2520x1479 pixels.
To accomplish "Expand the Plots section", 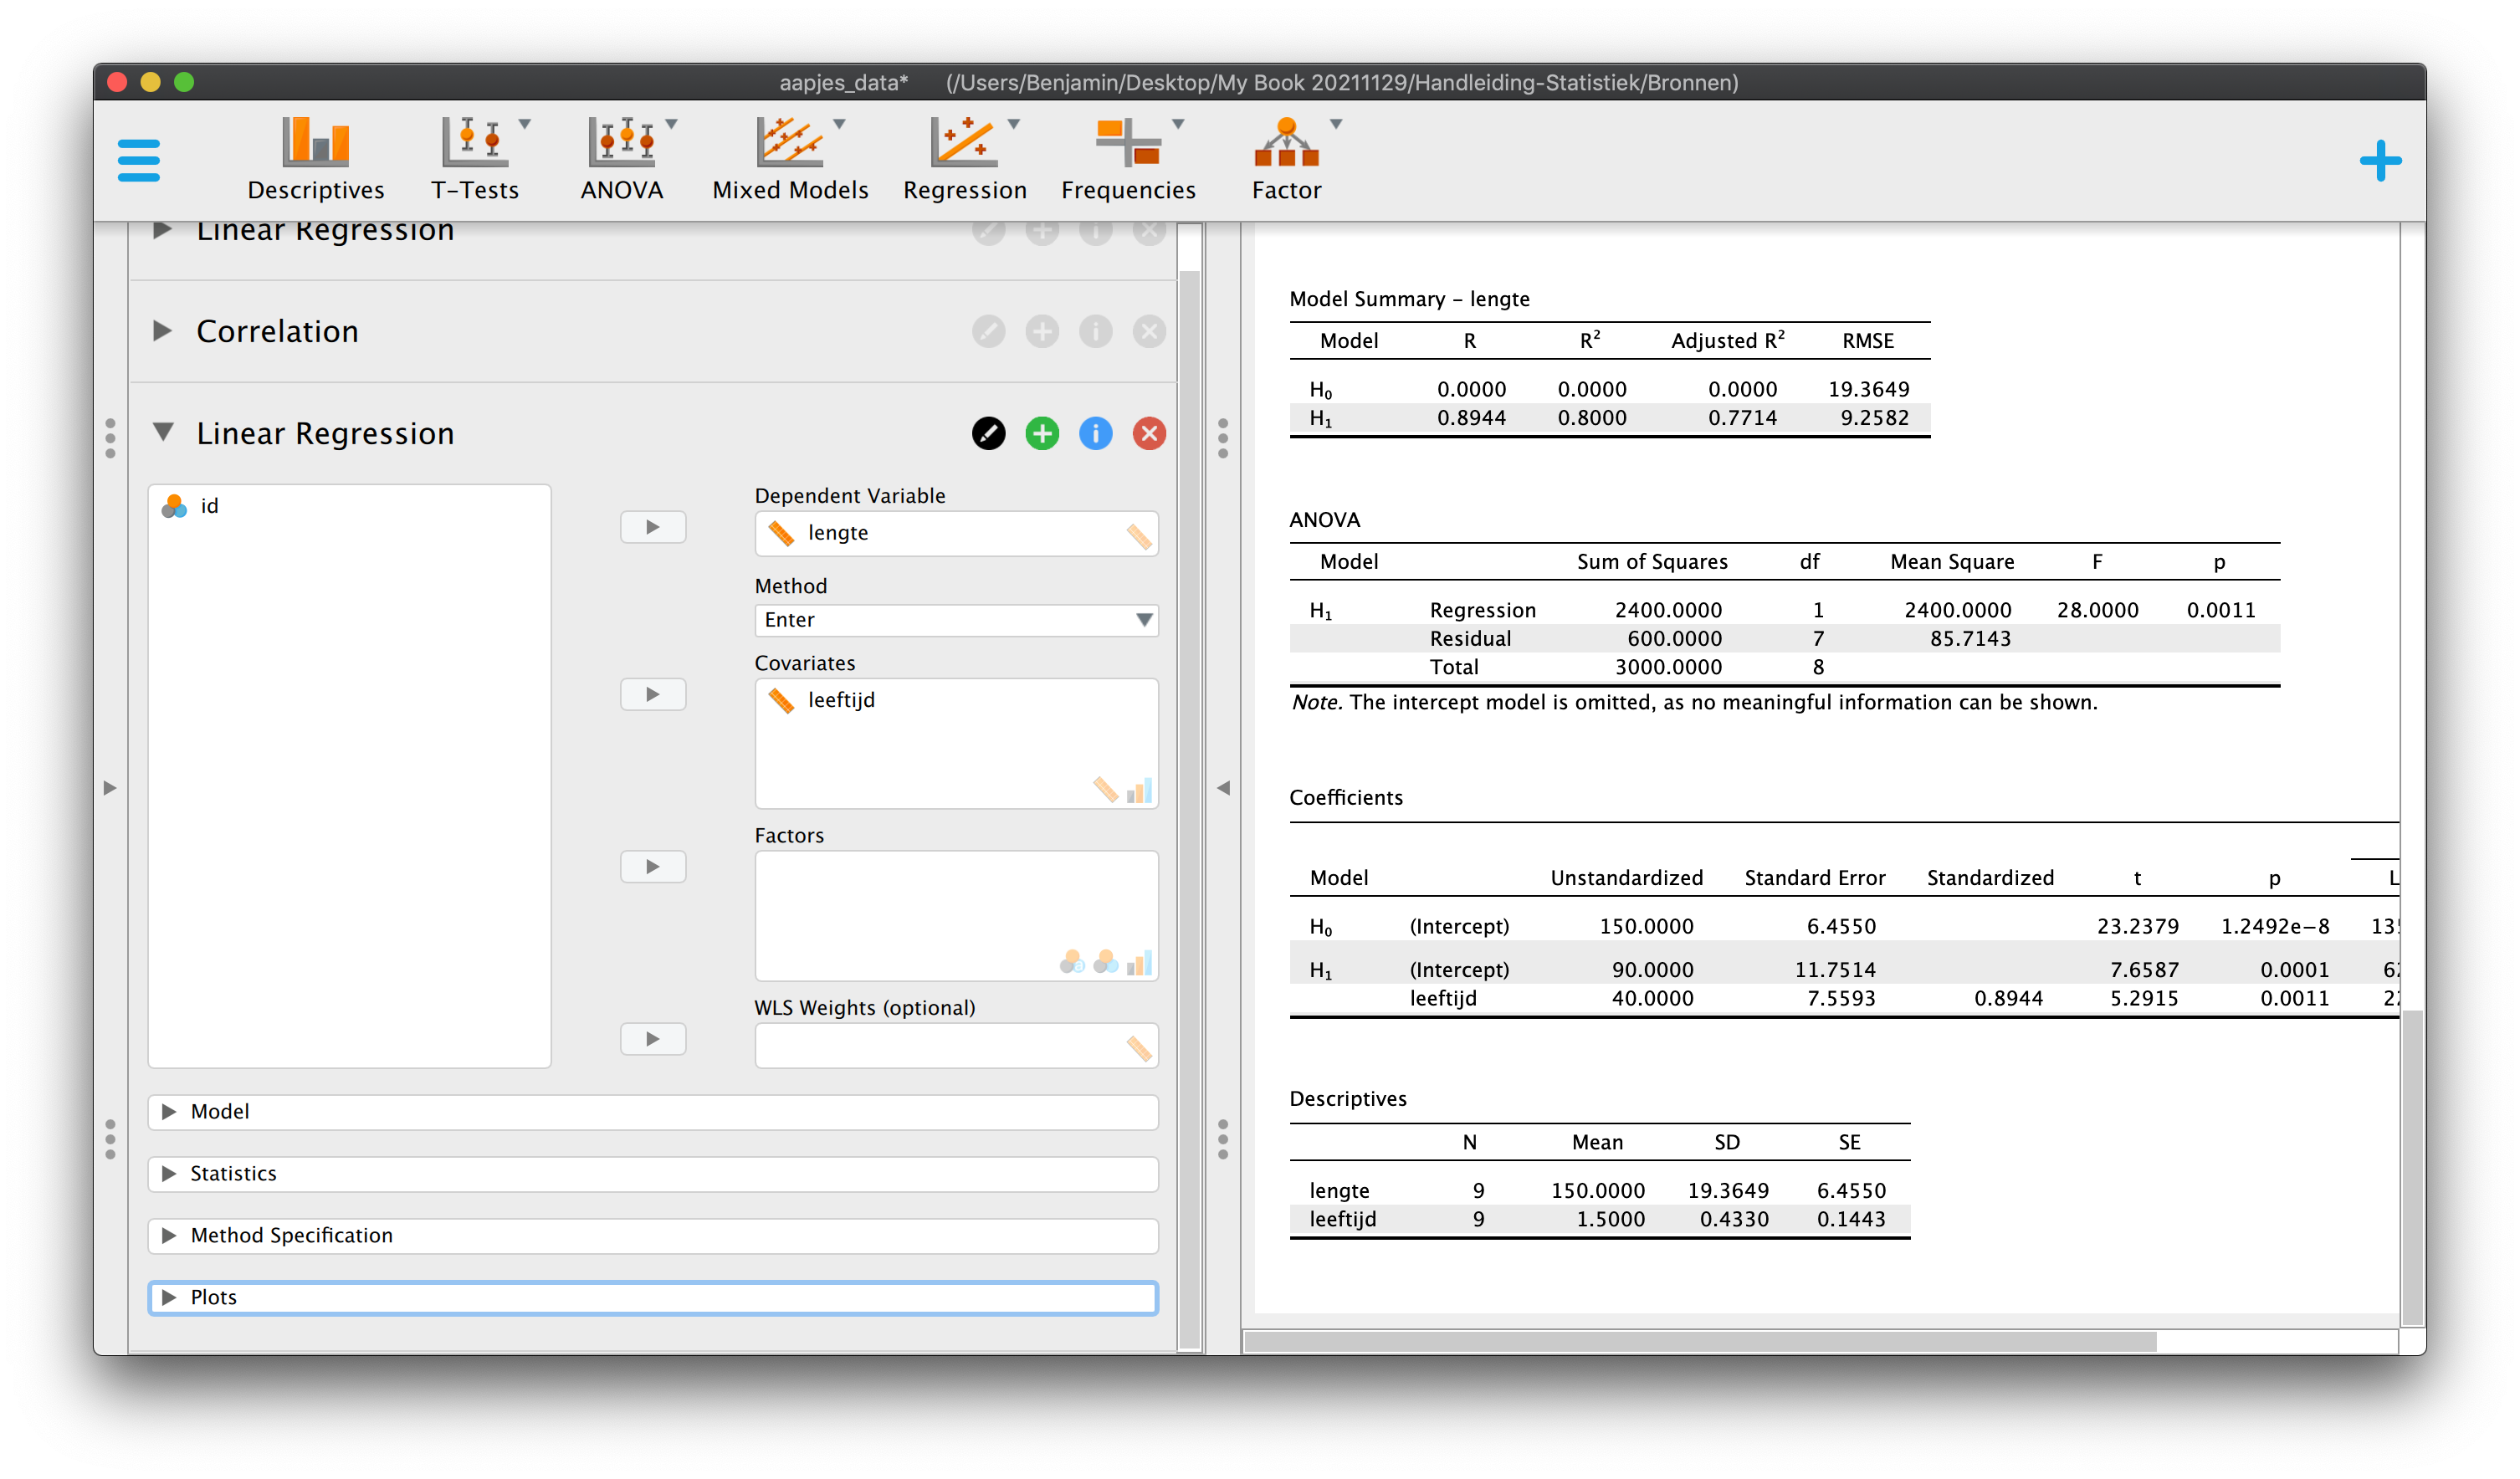I will click(x=654, y=1298).
